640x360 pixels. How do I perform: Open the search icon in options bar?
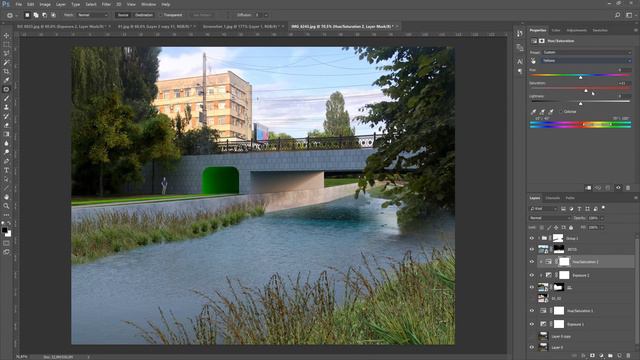[618, 15]
